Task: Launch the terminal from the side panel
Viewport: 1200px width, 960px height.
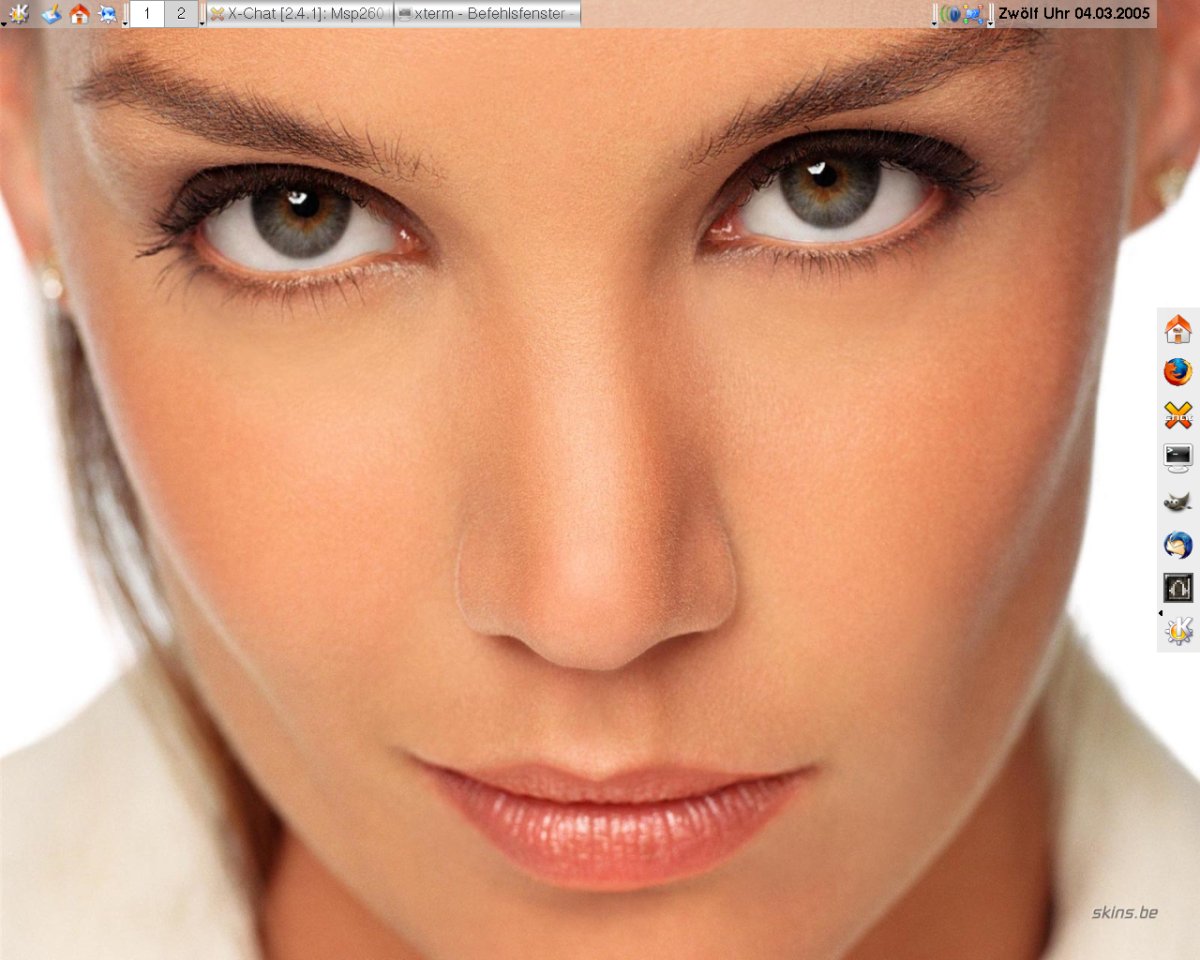Action: pos(1178,459)
